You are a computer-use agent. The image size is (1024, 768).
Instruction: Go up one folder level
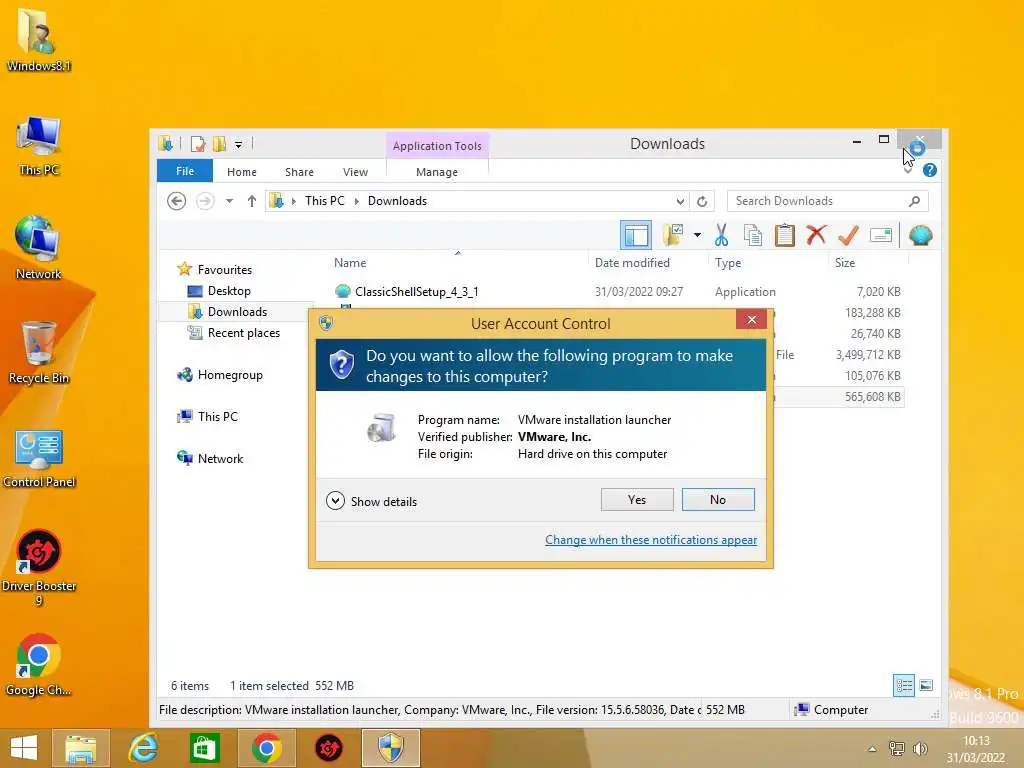[251, 201]
